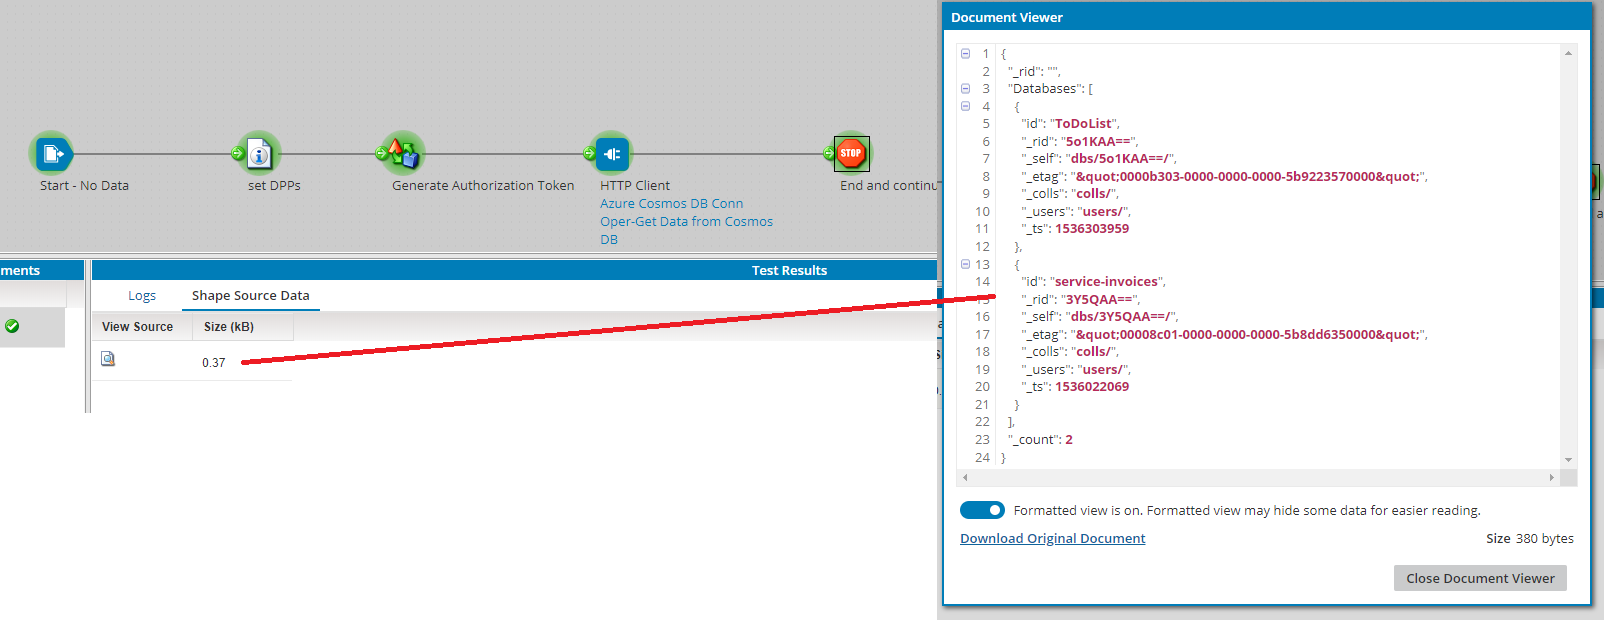Click the Stop shape icon
Image resolution: width=1604 pixels, height=632 pixels.
(851, 153)
